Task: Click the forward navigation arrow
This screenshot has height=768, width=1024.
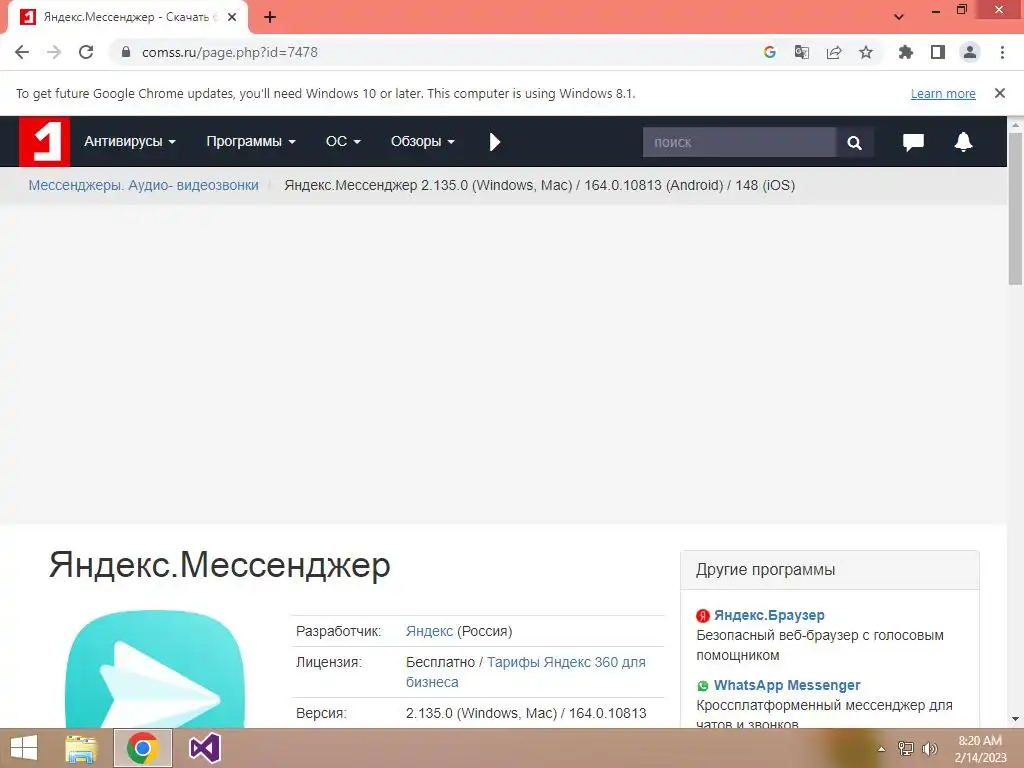Action: [54, 52]
